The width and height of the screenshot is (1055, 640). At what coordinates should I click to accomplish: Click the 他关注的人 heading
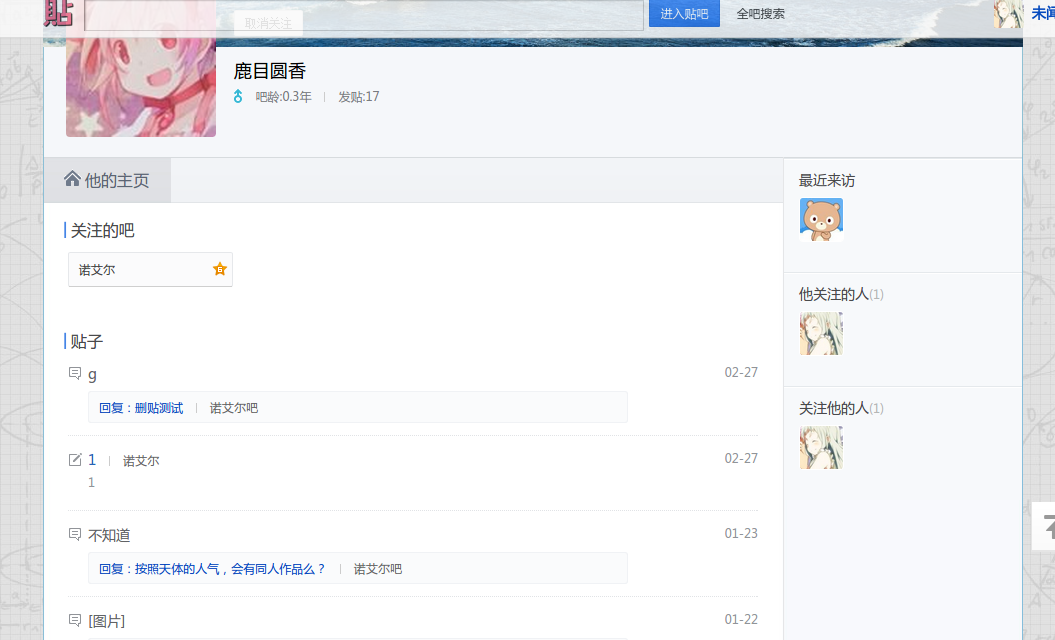841,294
